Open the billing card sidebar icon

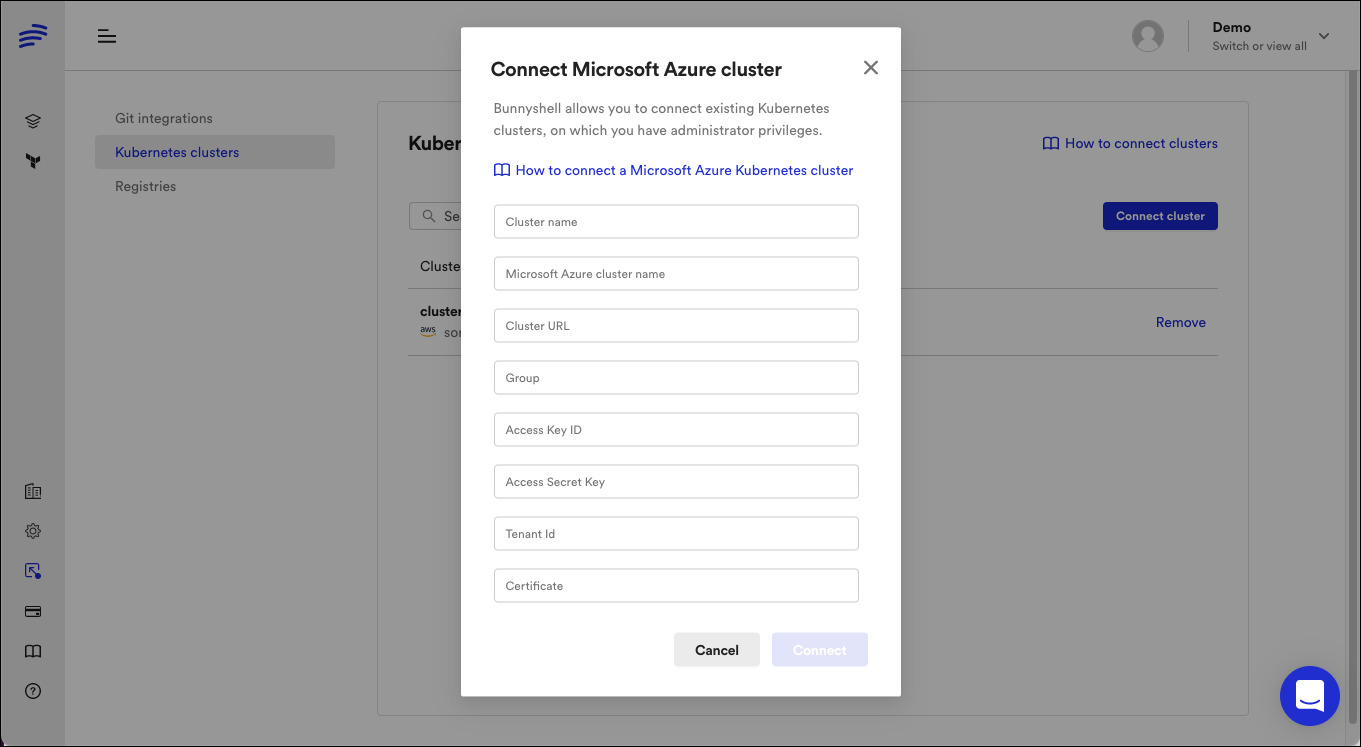33,611
